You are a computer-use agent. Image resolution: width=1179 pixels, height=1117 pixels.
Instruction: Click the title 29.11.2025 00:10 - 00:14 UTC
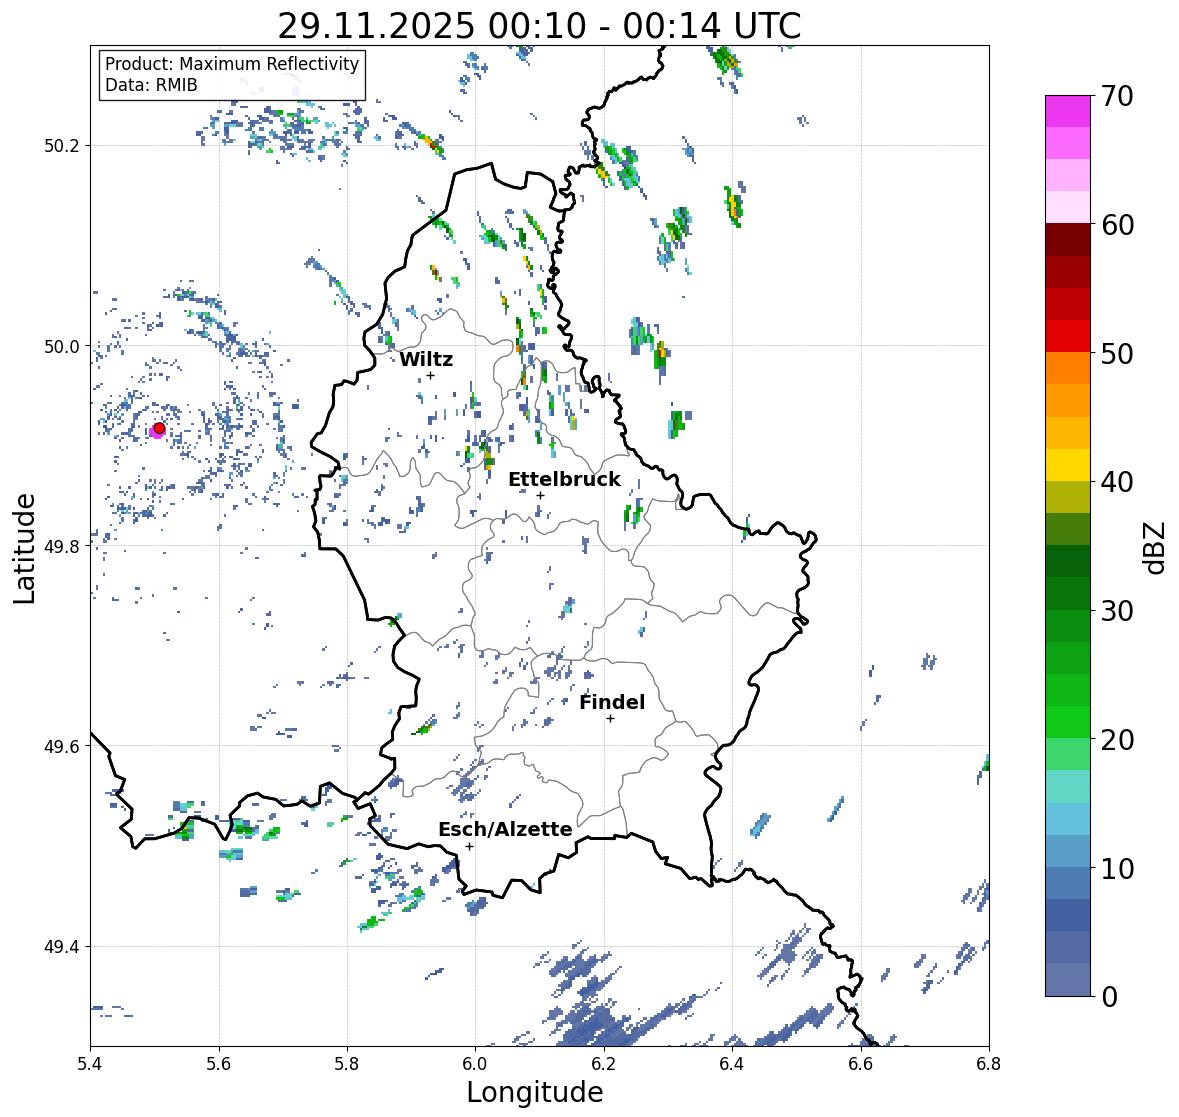tap(539, 26)
